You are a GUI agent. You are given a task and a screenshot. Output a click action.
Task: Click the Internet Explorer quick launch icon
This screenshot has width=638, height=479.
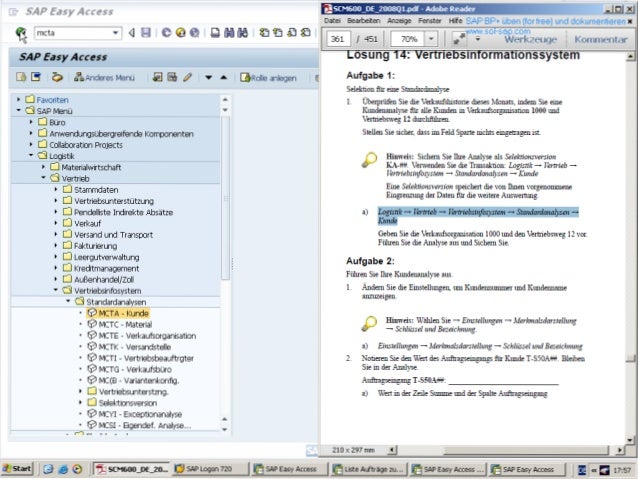[63, 469]
